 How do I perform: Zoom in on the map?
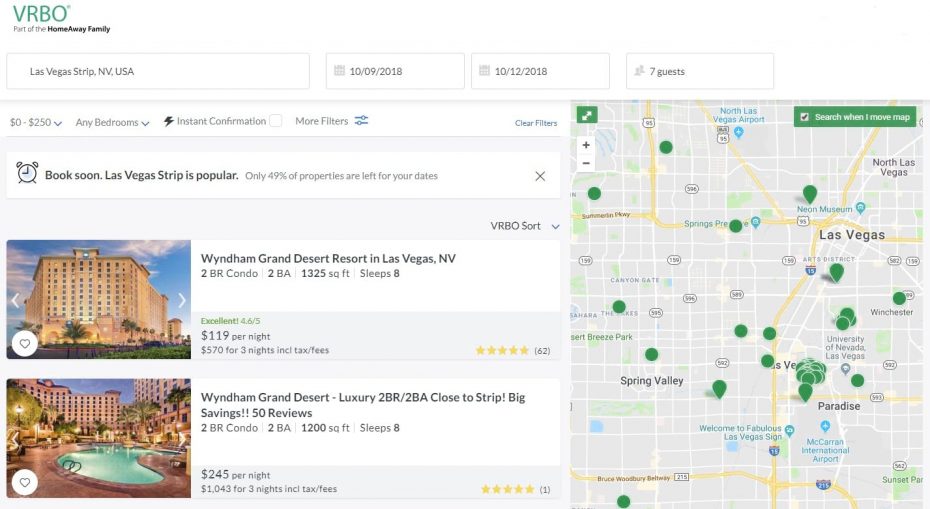(x=586, y=145)
